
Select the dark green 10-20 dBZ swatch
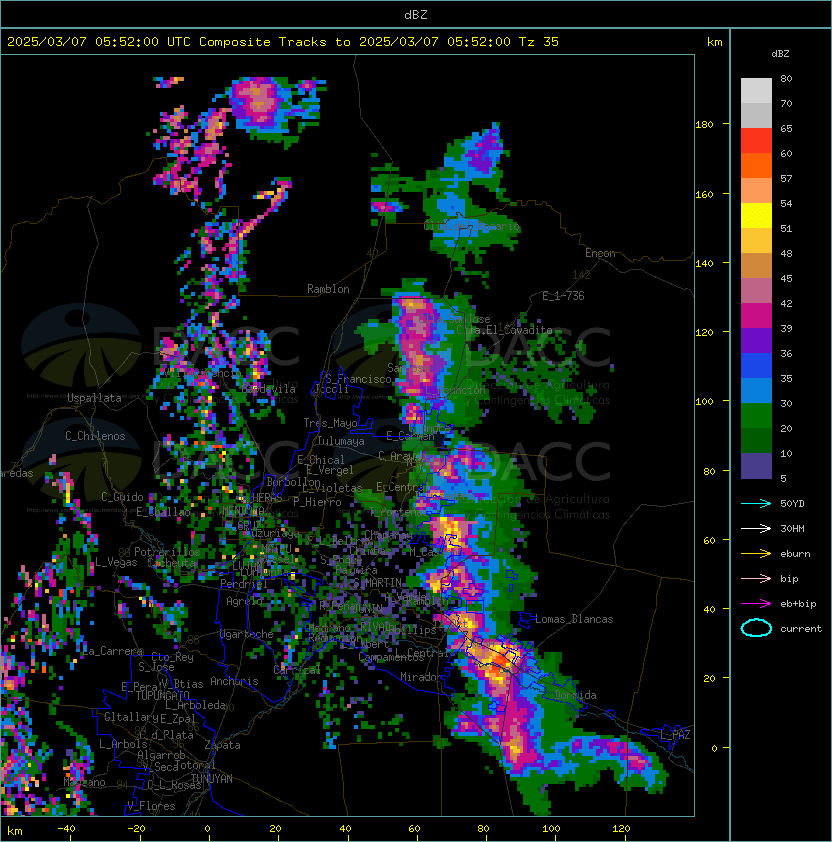click(756, 440)
